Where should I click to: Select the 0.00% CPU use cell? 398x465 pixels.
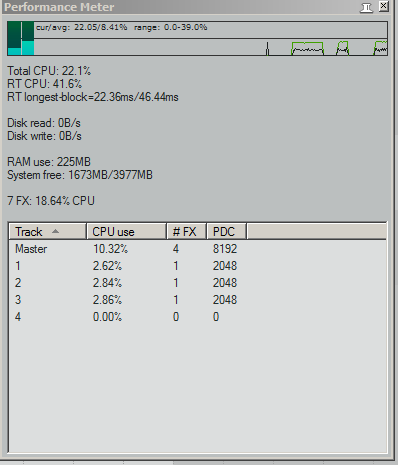107,317
